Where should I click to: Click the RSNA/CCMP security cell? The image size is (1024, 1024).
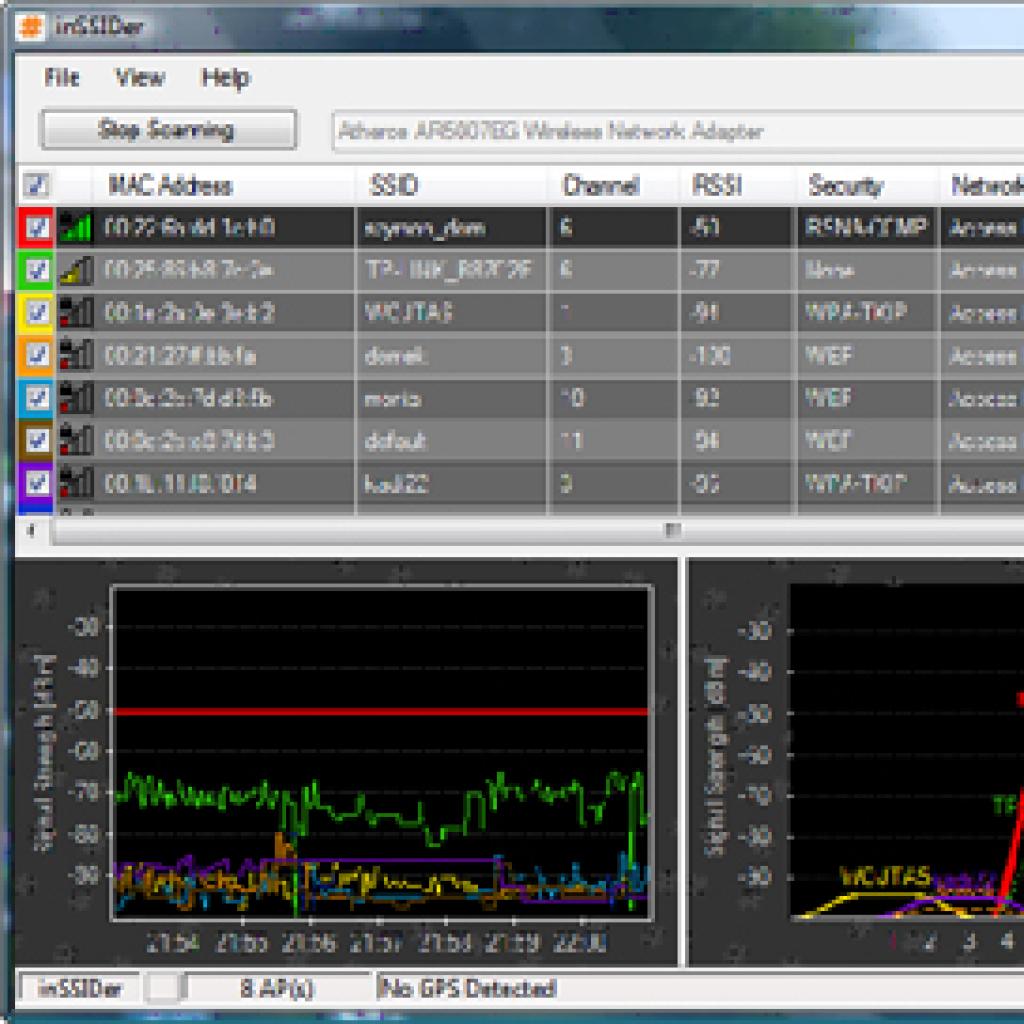(867, 227)
